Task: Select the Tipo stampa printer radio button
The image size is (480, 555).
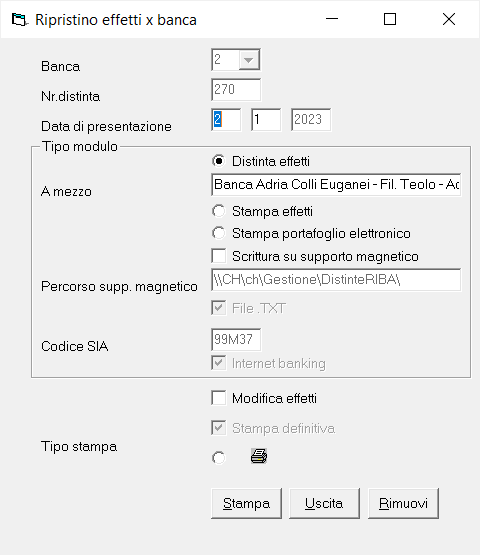Action: (x=219, y=458)
